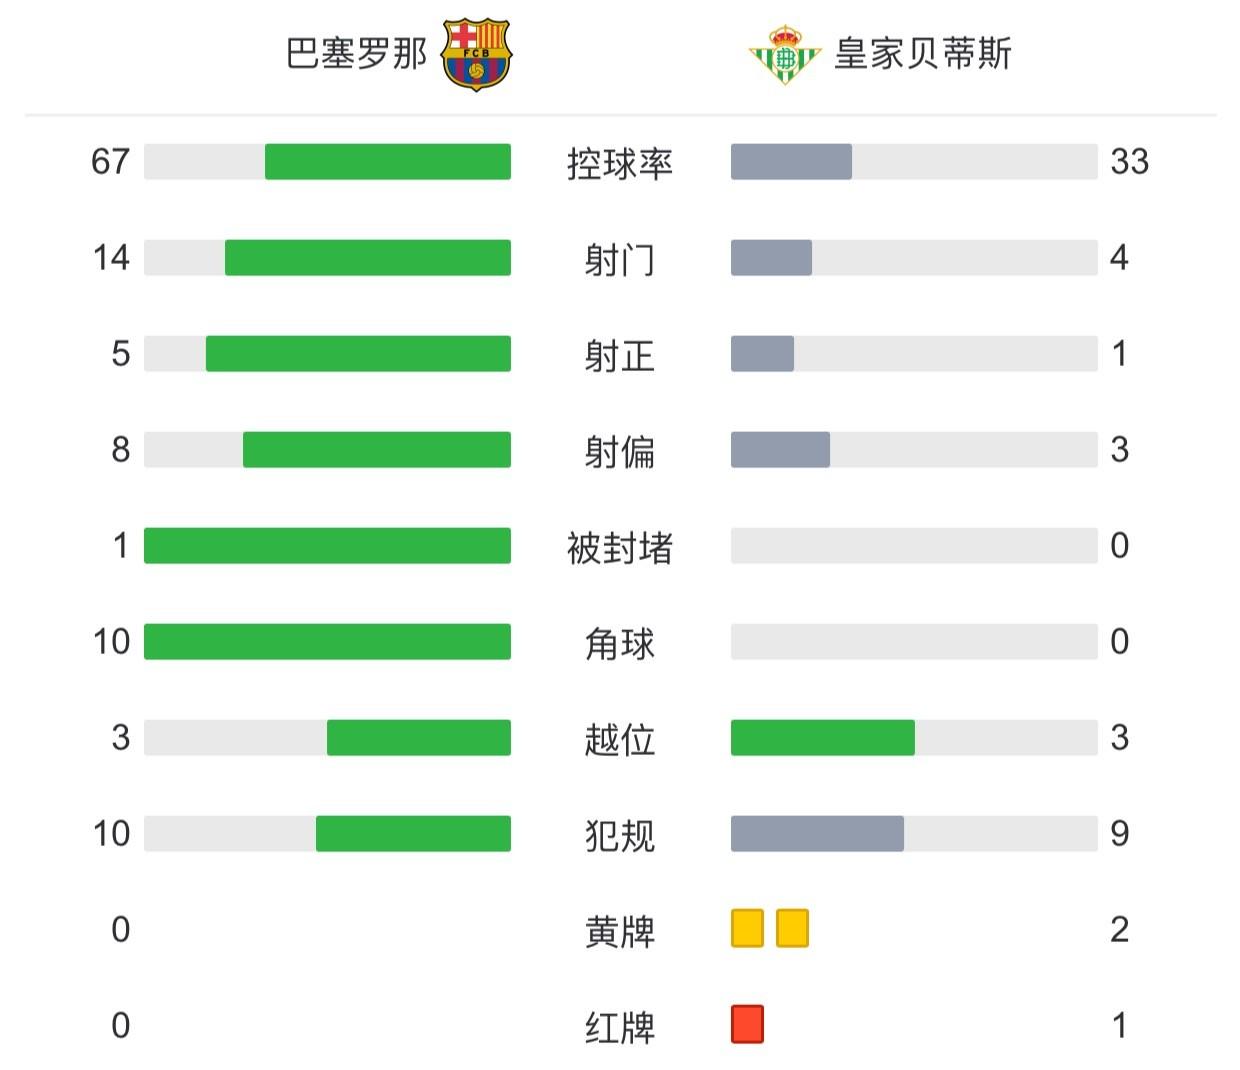This screenshot has height=1070, width=1240.
Task: Open the 巴塞罗那 team name
Action: (x=356, y=54)
